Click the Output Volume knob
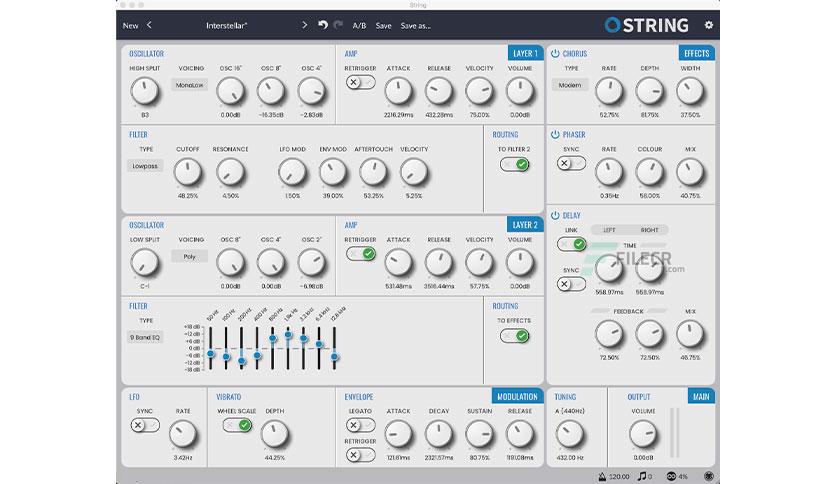 (x=643, y=434)
